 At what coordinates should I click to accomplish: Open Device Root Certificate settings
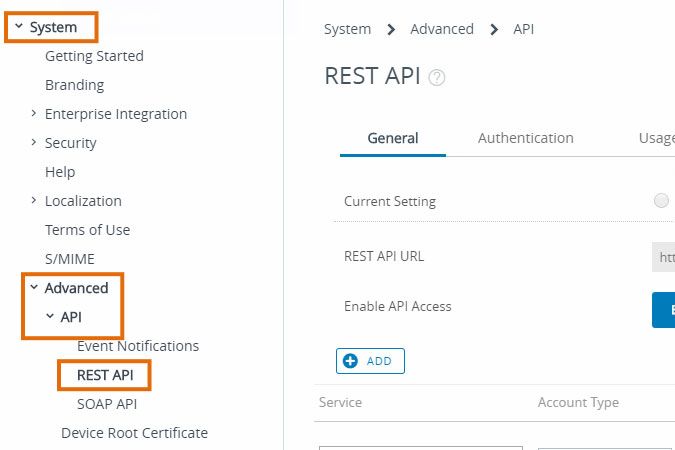(x=134, y=433)
